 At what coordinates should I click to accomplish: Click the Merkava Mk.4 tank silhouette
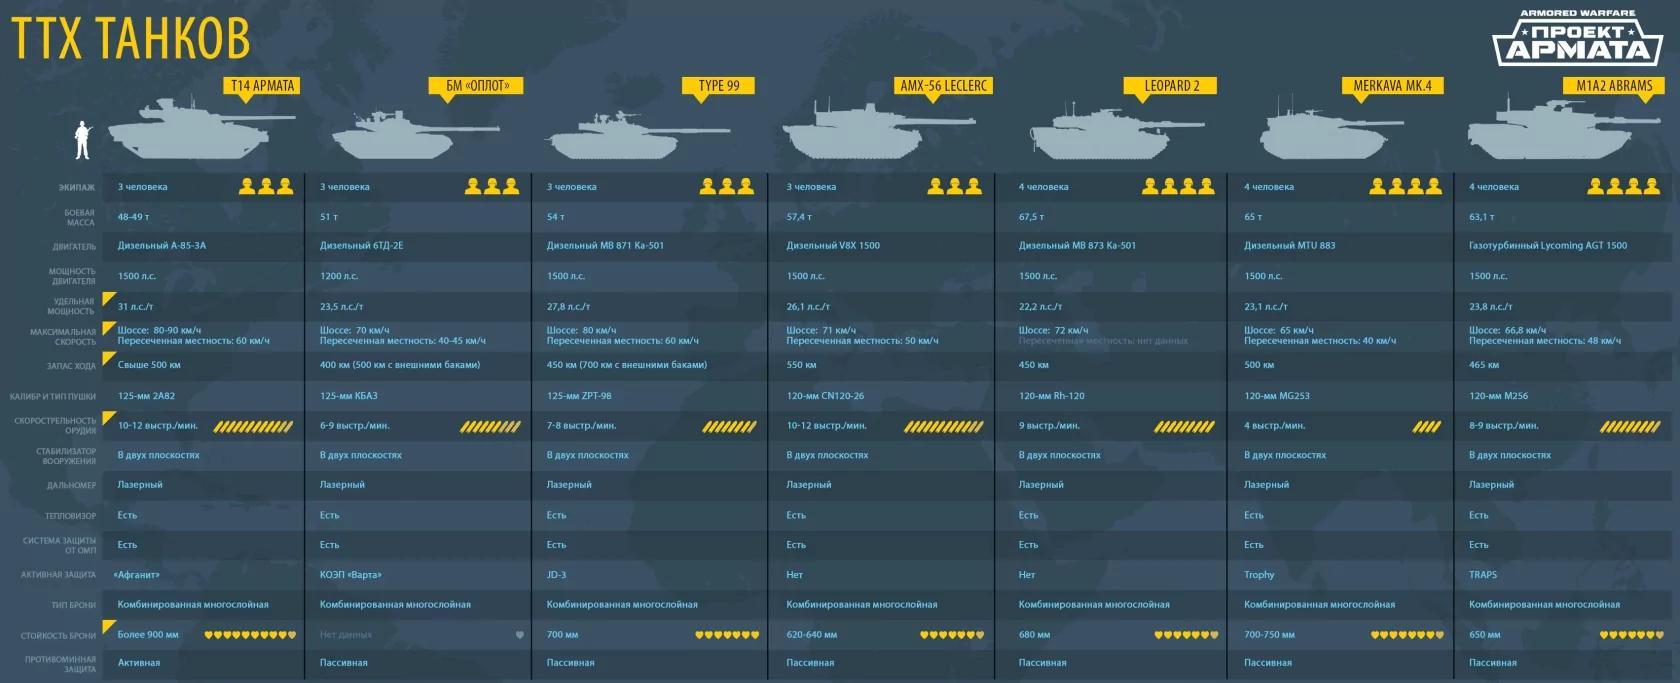[1325, 134]
